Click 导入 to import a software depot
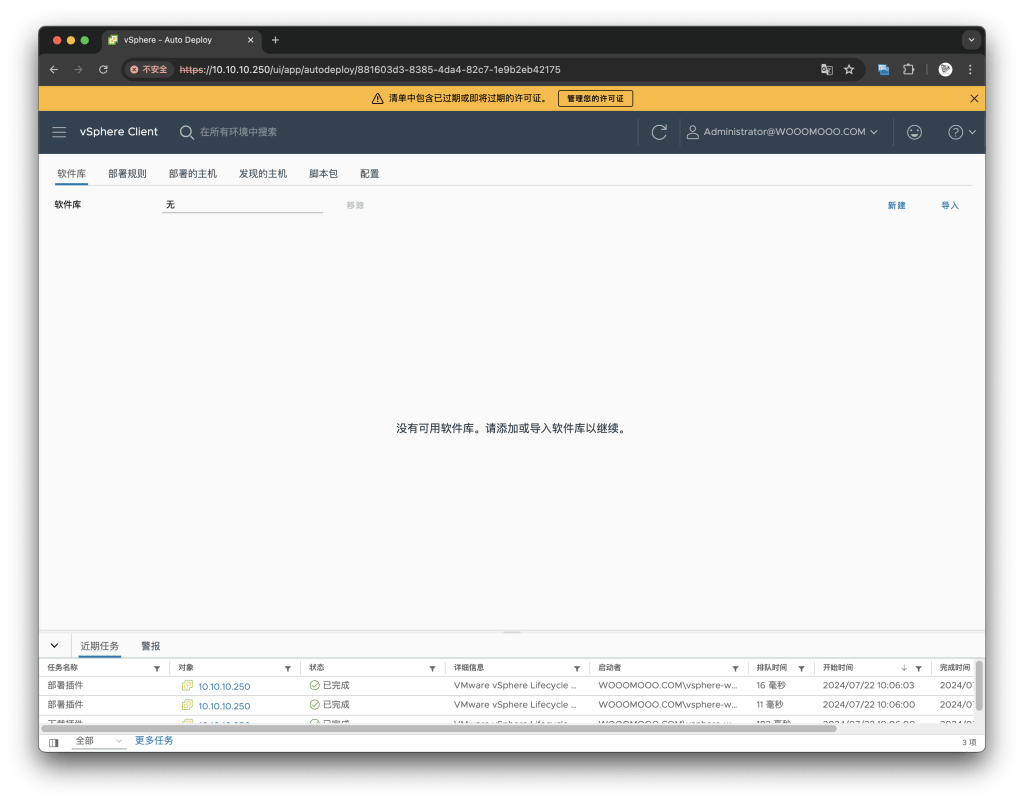1024x803 pixels. 950,206
